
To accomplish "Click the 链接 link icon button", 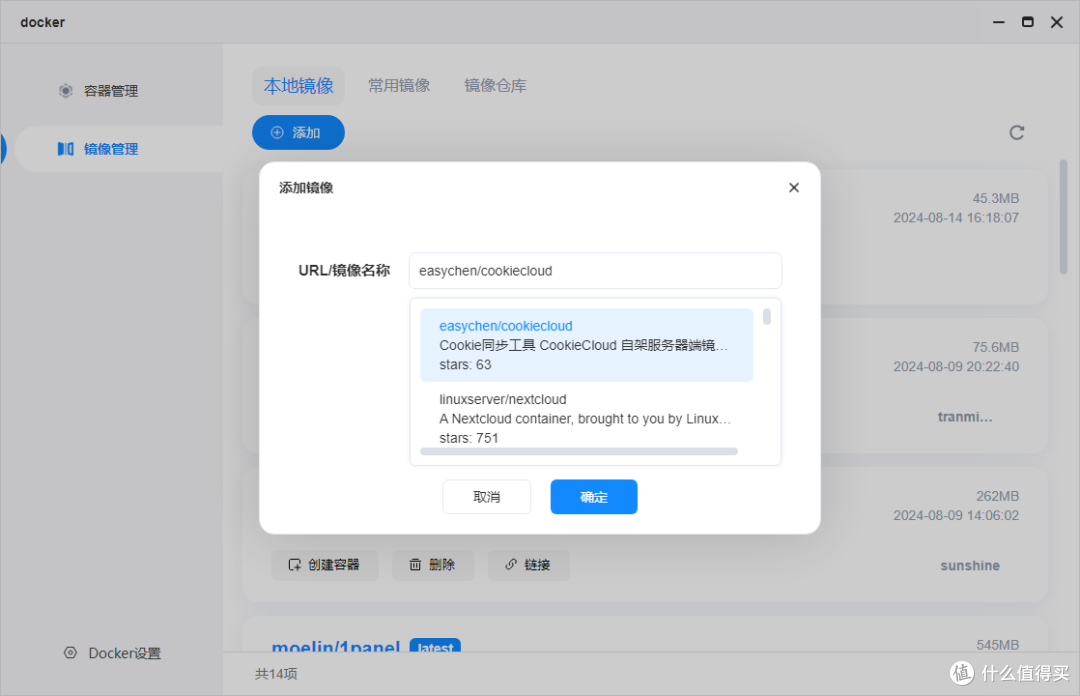I will (528, 565).
